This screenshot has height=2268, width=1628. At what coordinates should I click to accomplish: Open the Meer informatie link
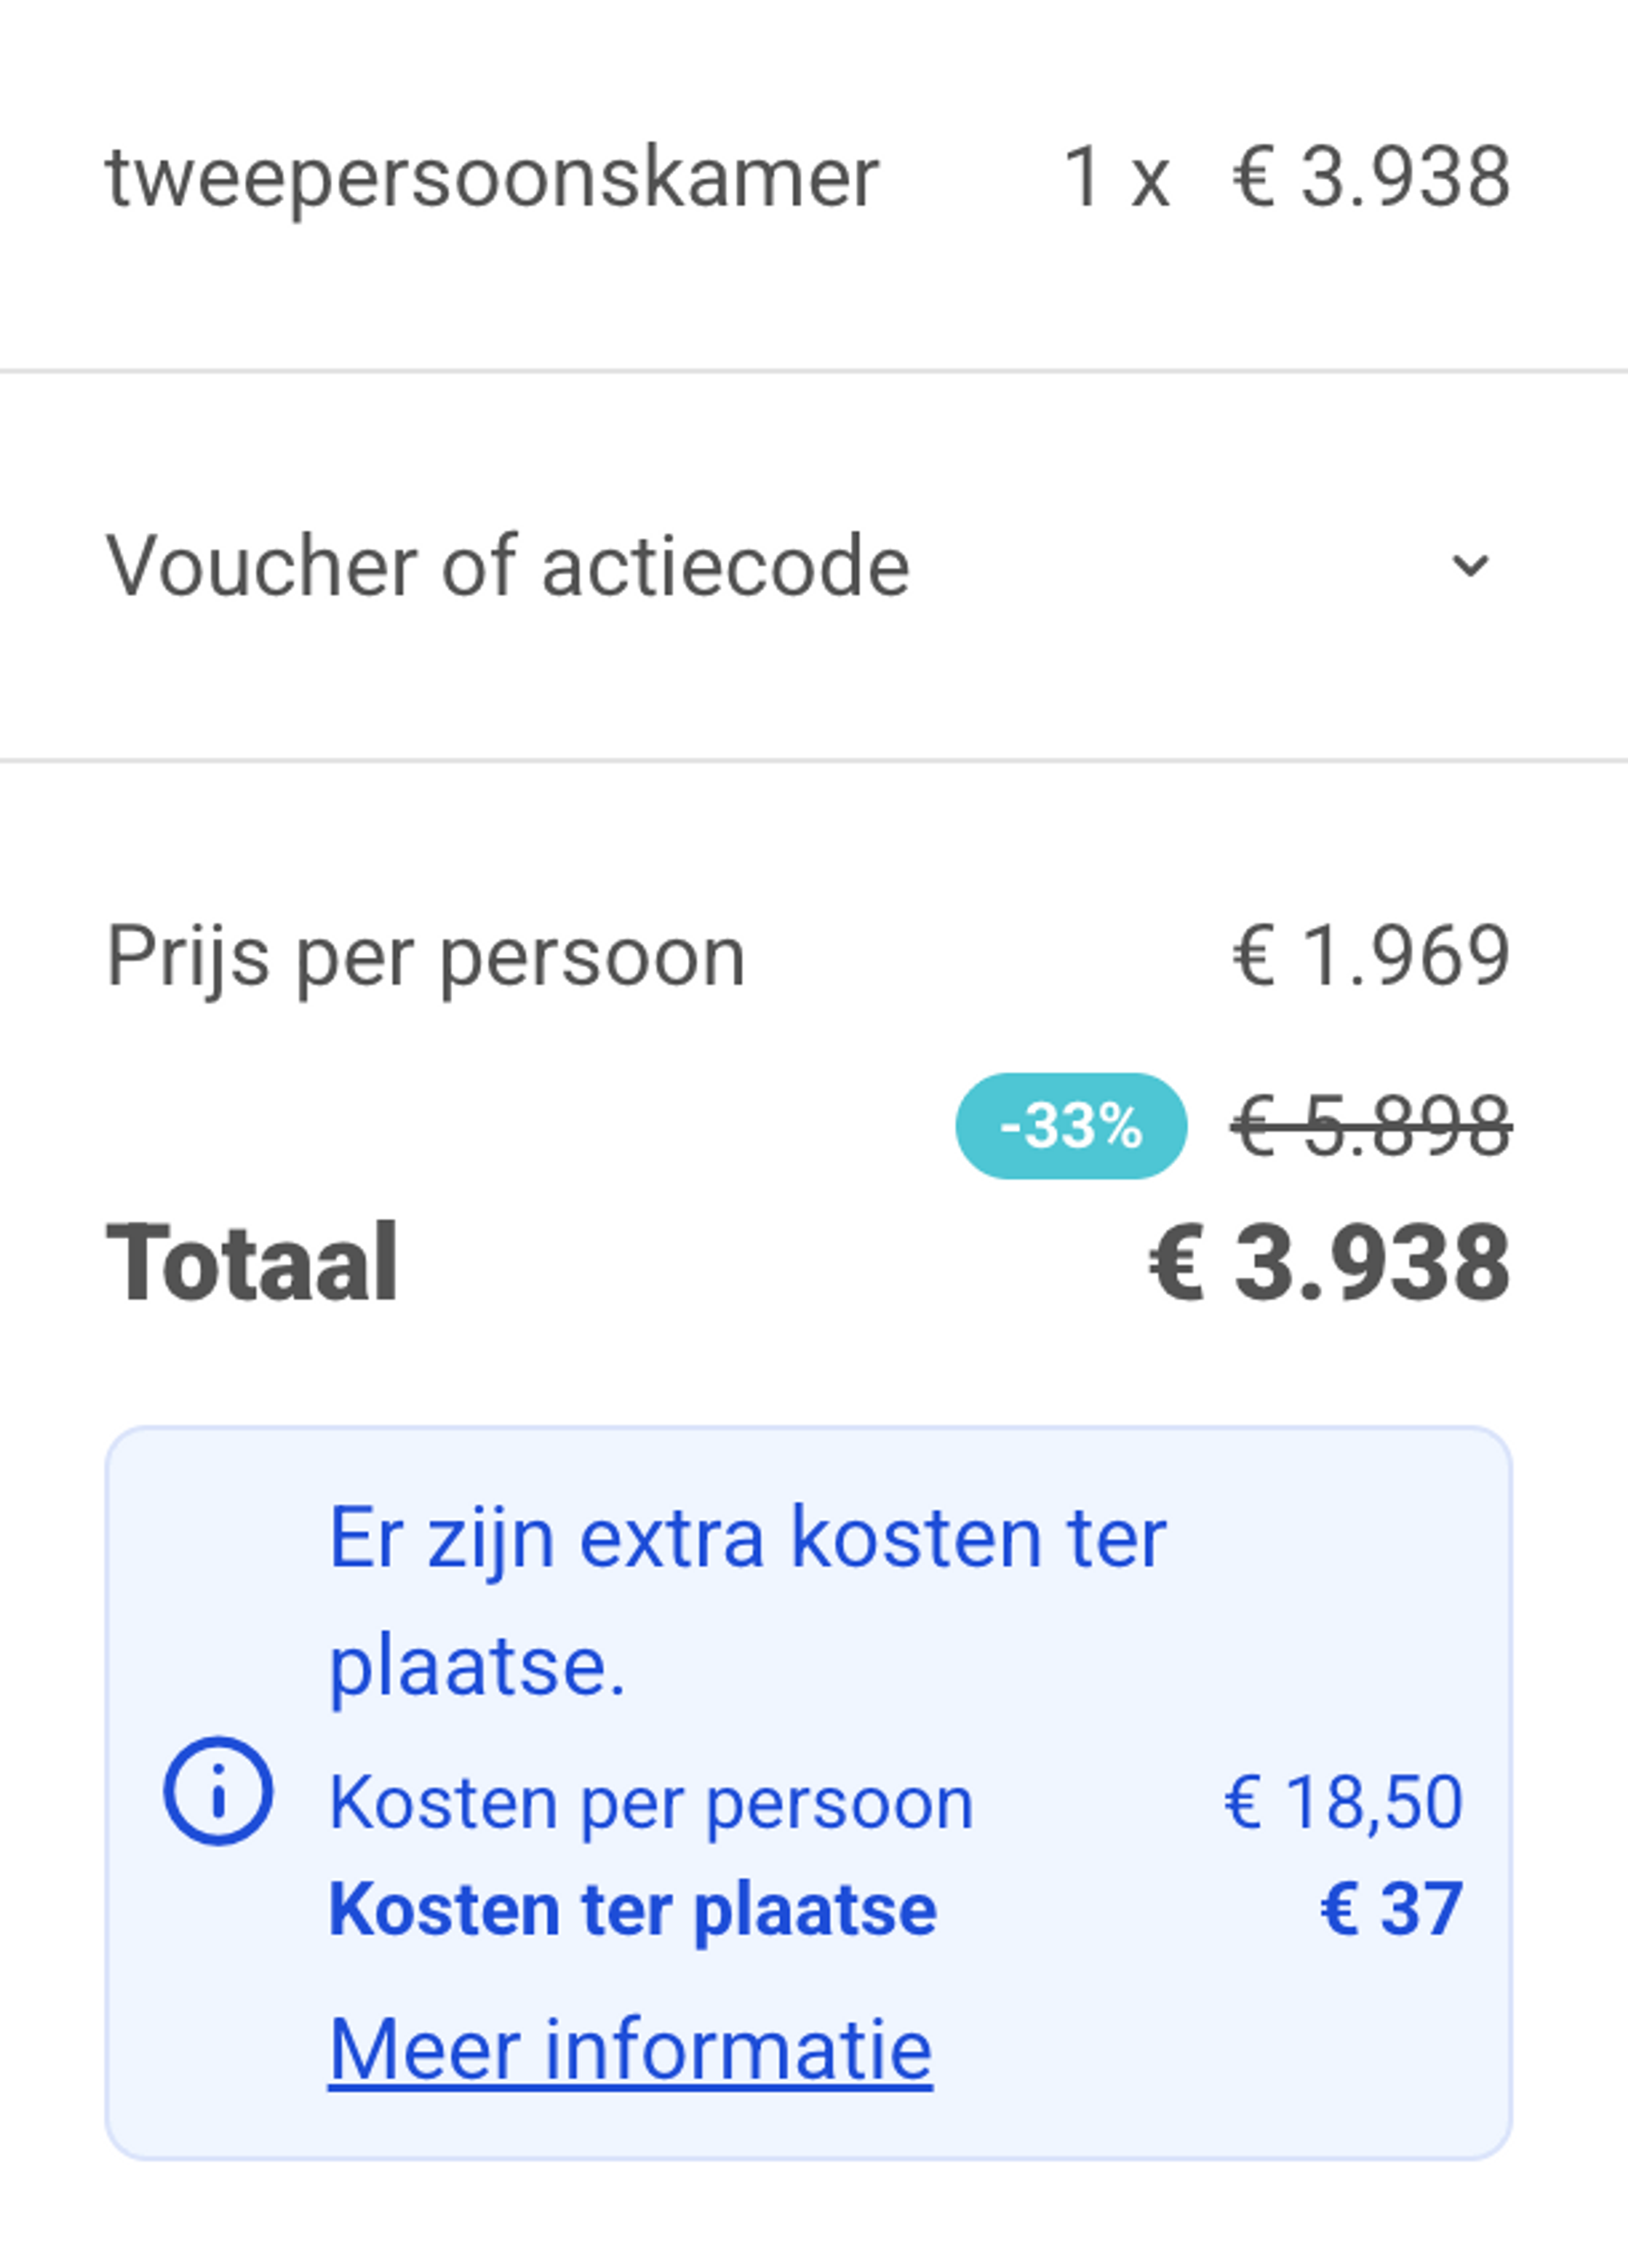[x=630, y=2049]
